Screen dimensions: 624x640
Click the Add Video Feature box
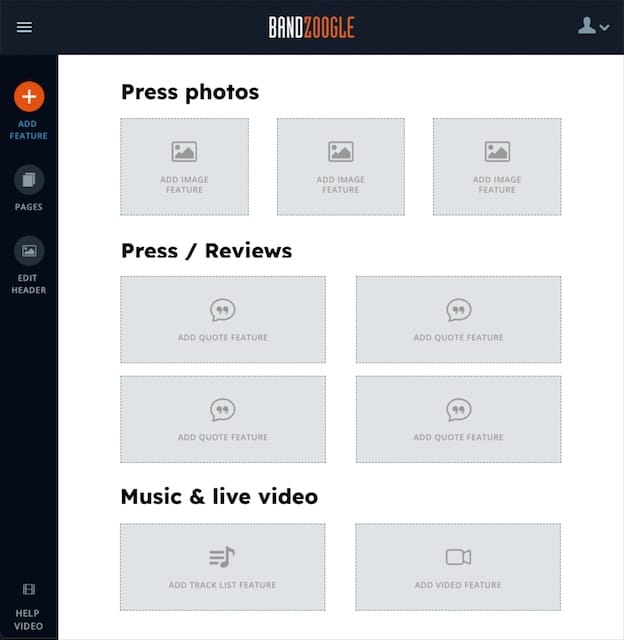click(x=458, y=567)
